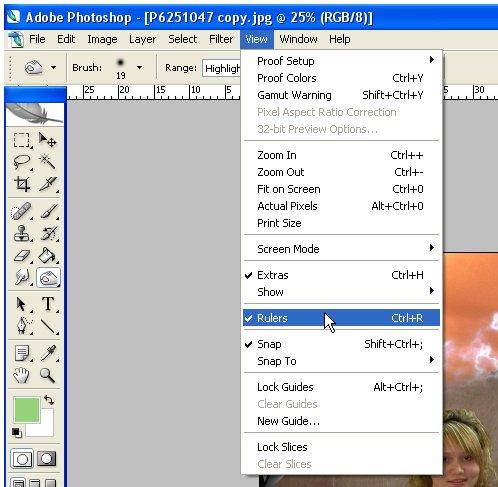Screen dimensions: 498x487
Task: Click the green foreground color swatch
Action: click(26, 410)
